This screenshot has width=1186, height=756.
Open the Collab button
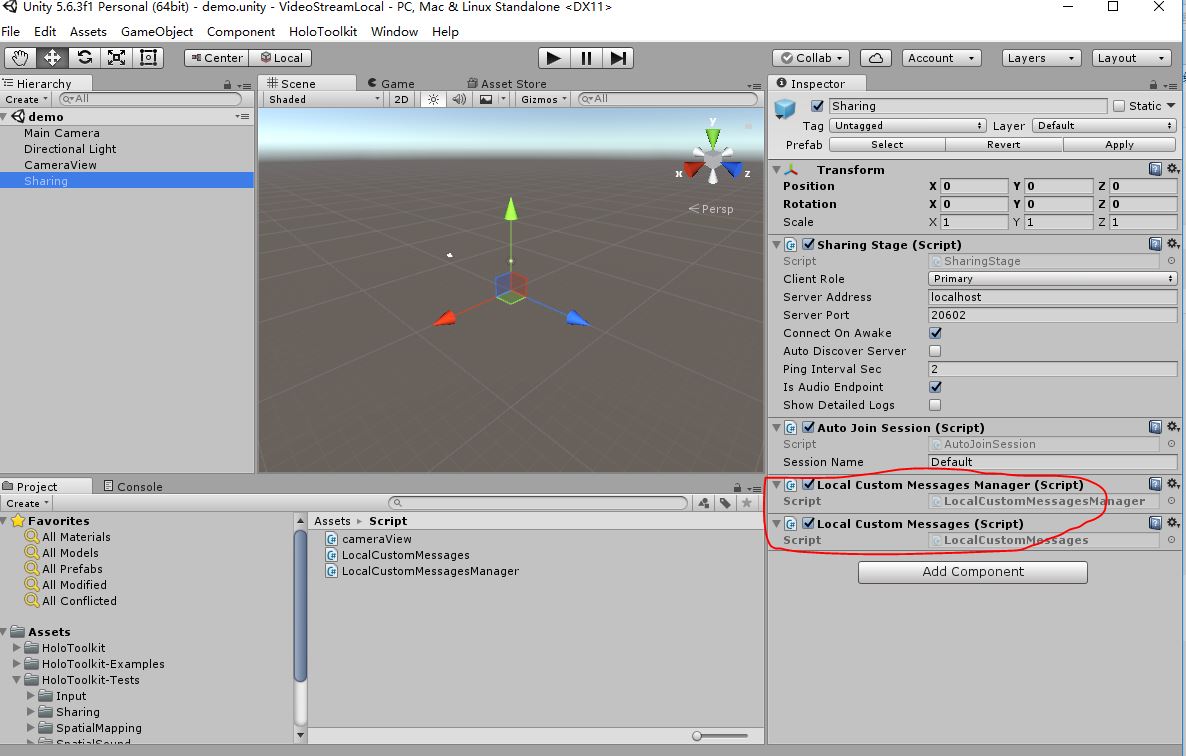point(810,58)
